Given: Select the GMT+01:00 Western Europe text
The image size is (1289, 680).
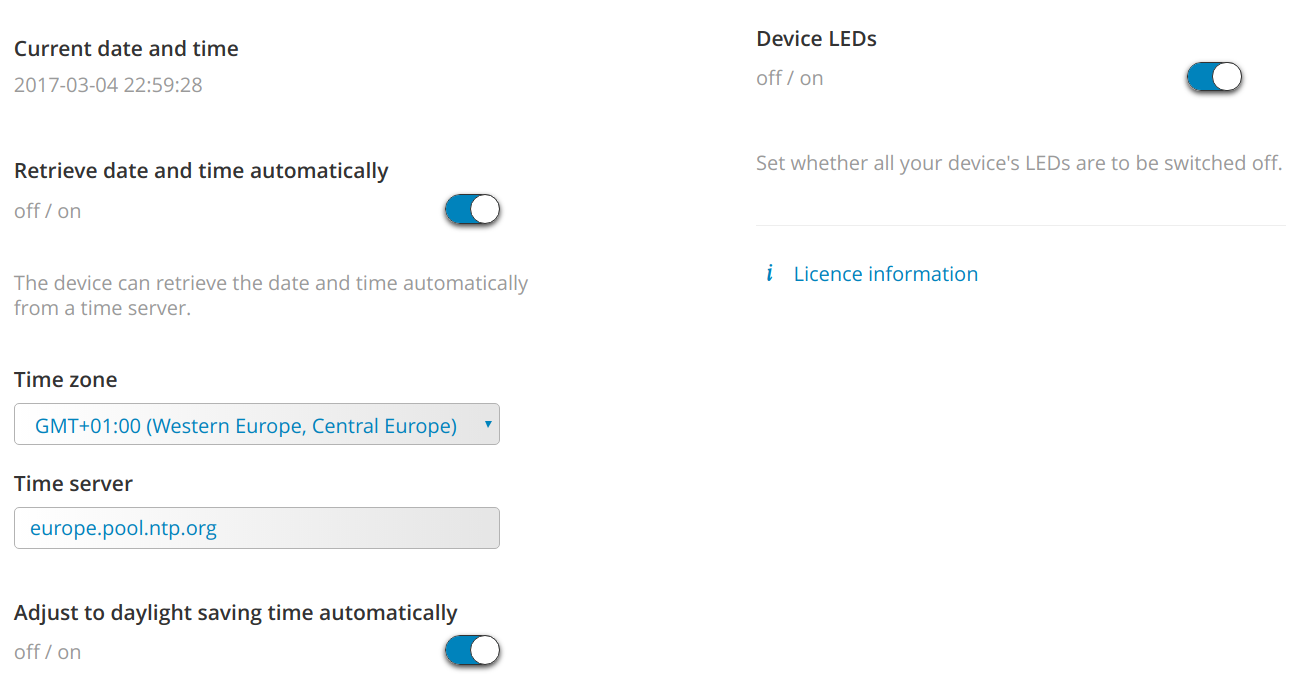Looking at the screenshot, I should click(246, 426).
